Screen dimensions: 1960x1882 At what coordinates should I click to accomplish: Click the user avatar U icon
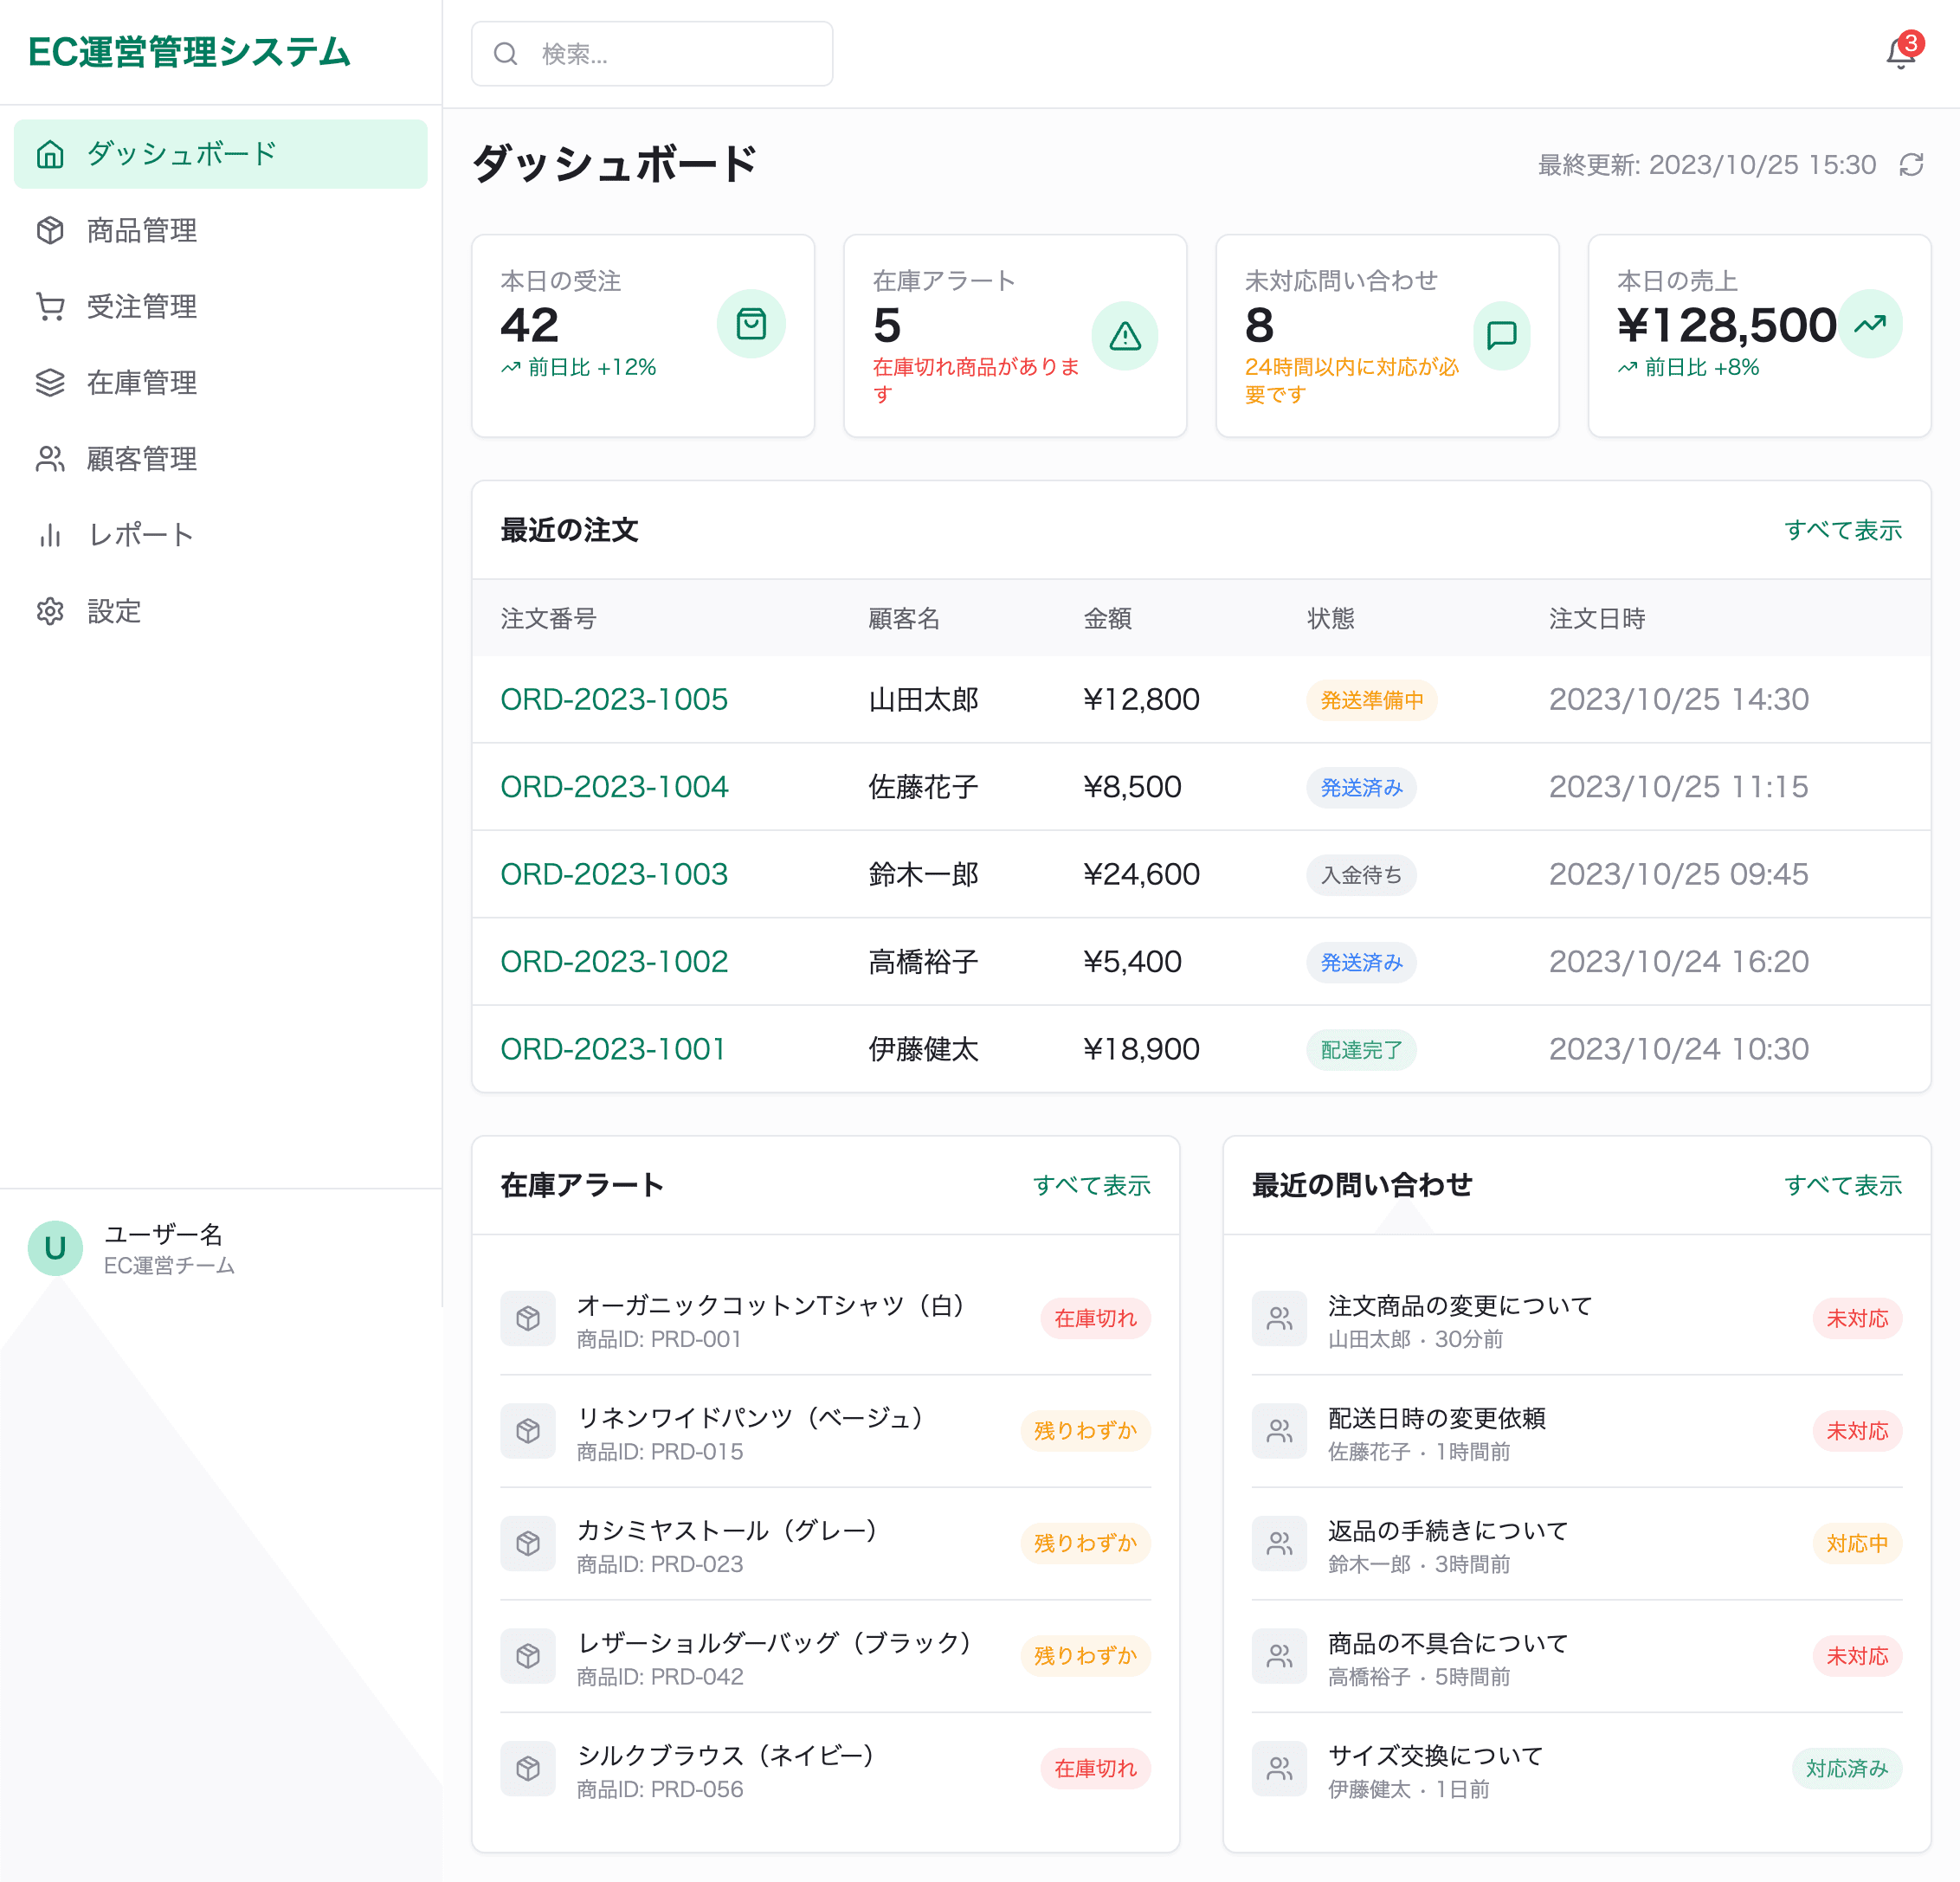pos(55,1248)
